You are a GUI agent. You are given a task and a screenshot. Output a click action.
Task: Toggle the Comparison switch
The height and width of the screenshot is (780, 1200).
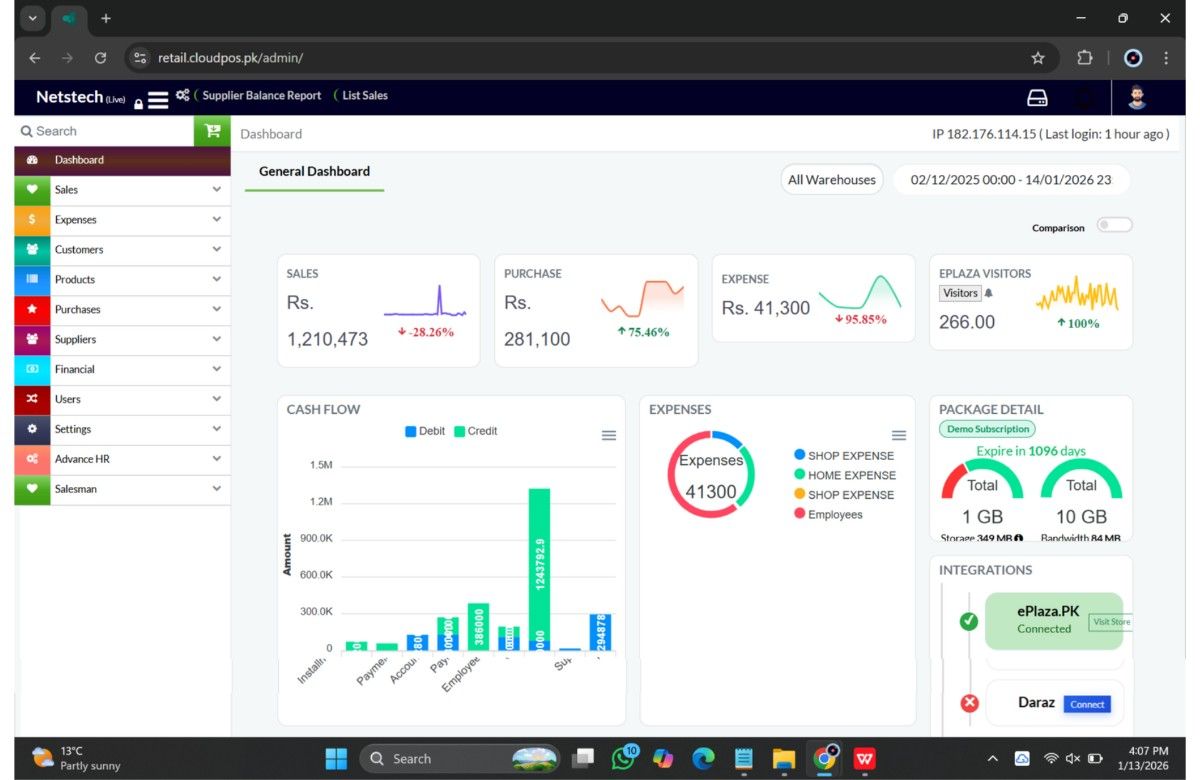tap(1114, 225)
